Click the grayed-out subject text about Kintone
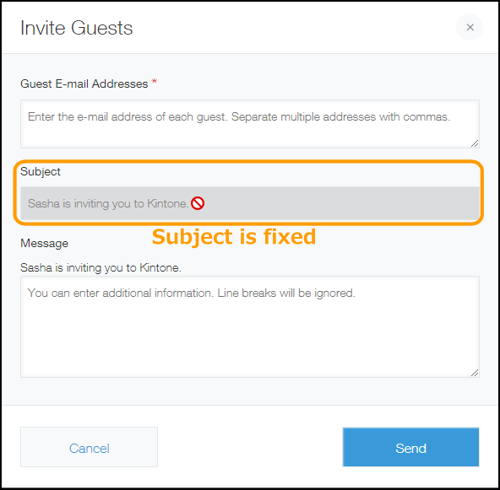 [x=108, y=203]
